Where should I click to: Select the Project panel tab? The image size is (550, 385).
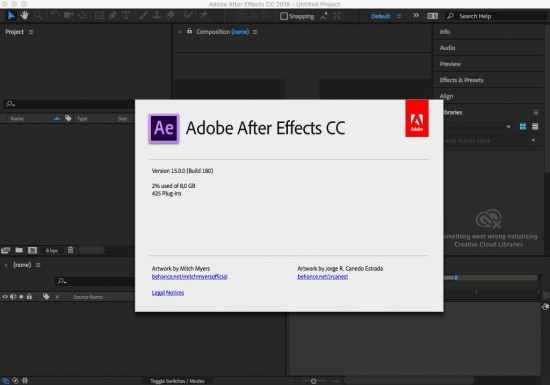[x=14, y=32]
